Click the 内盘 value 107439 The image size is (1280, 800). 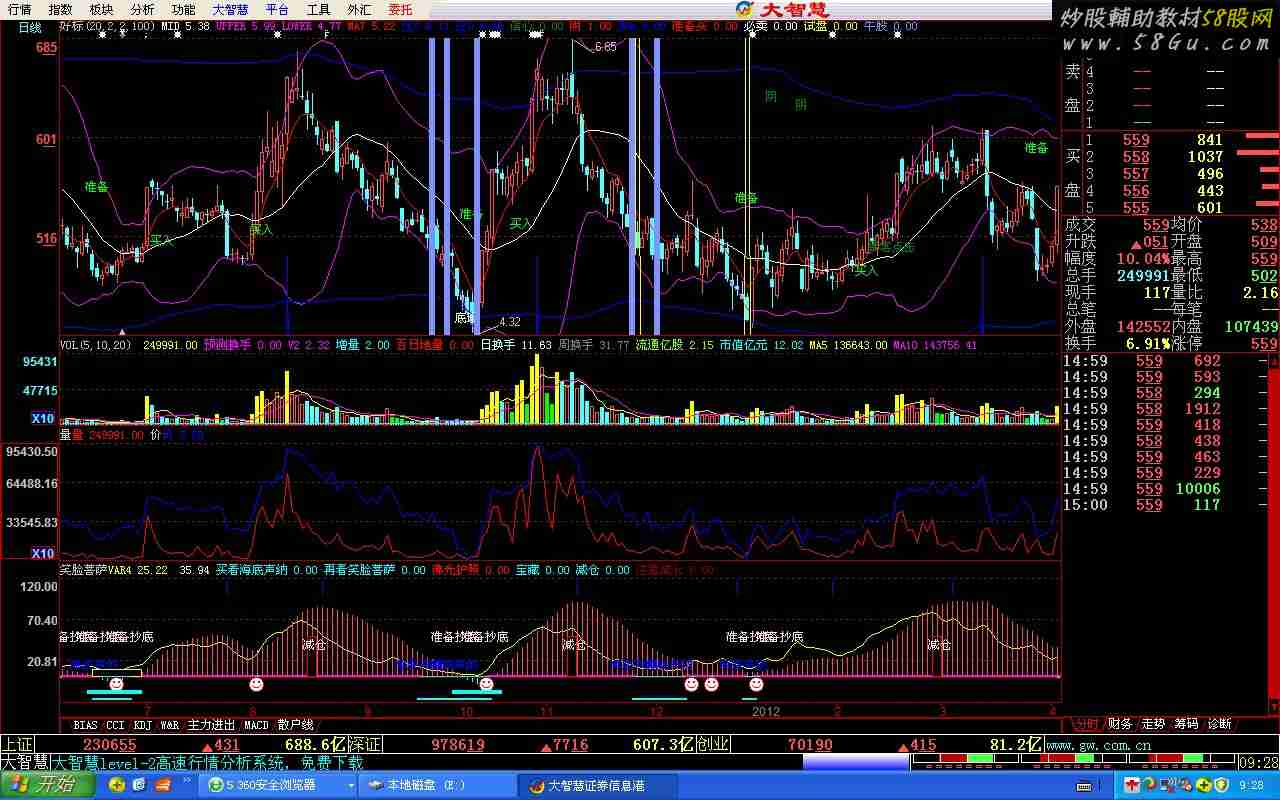click(1250, 327)
